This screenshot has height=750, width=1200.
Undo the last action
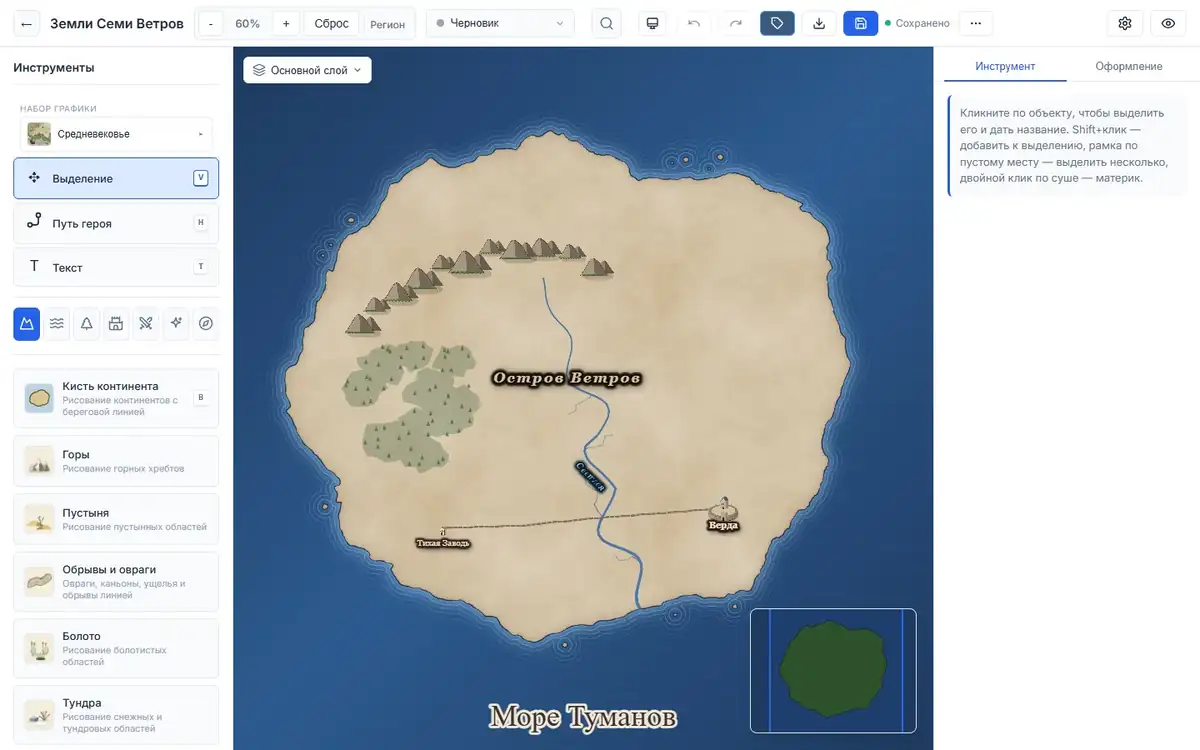(694, 23)
